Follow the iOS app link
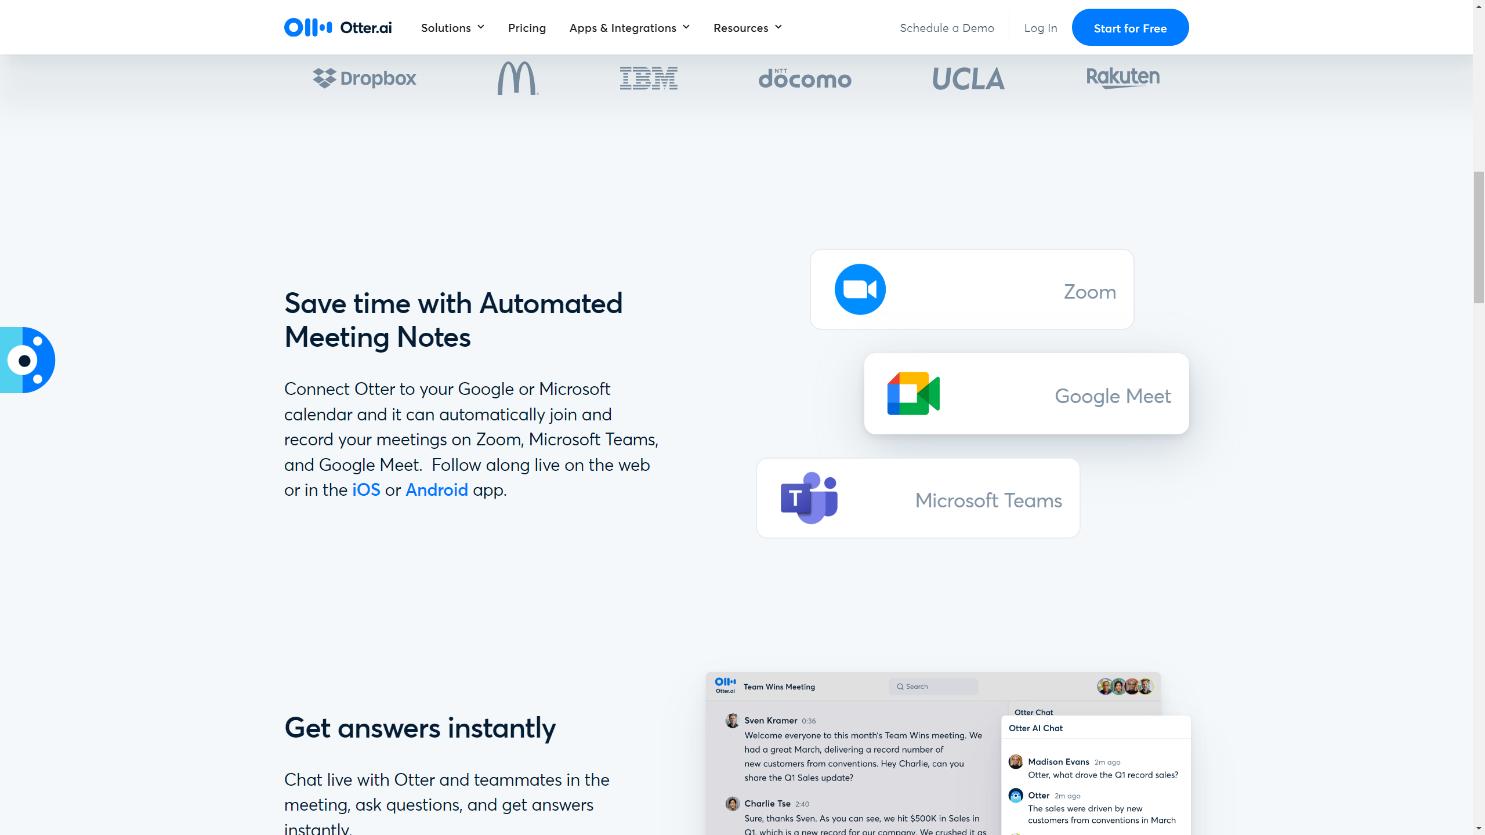 366,490
